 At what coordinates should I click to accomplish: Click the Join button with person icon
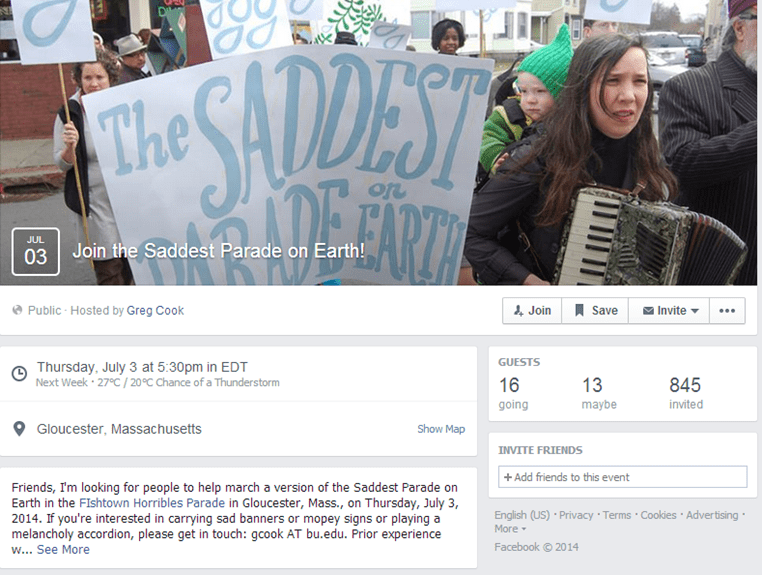click(532, 311)
